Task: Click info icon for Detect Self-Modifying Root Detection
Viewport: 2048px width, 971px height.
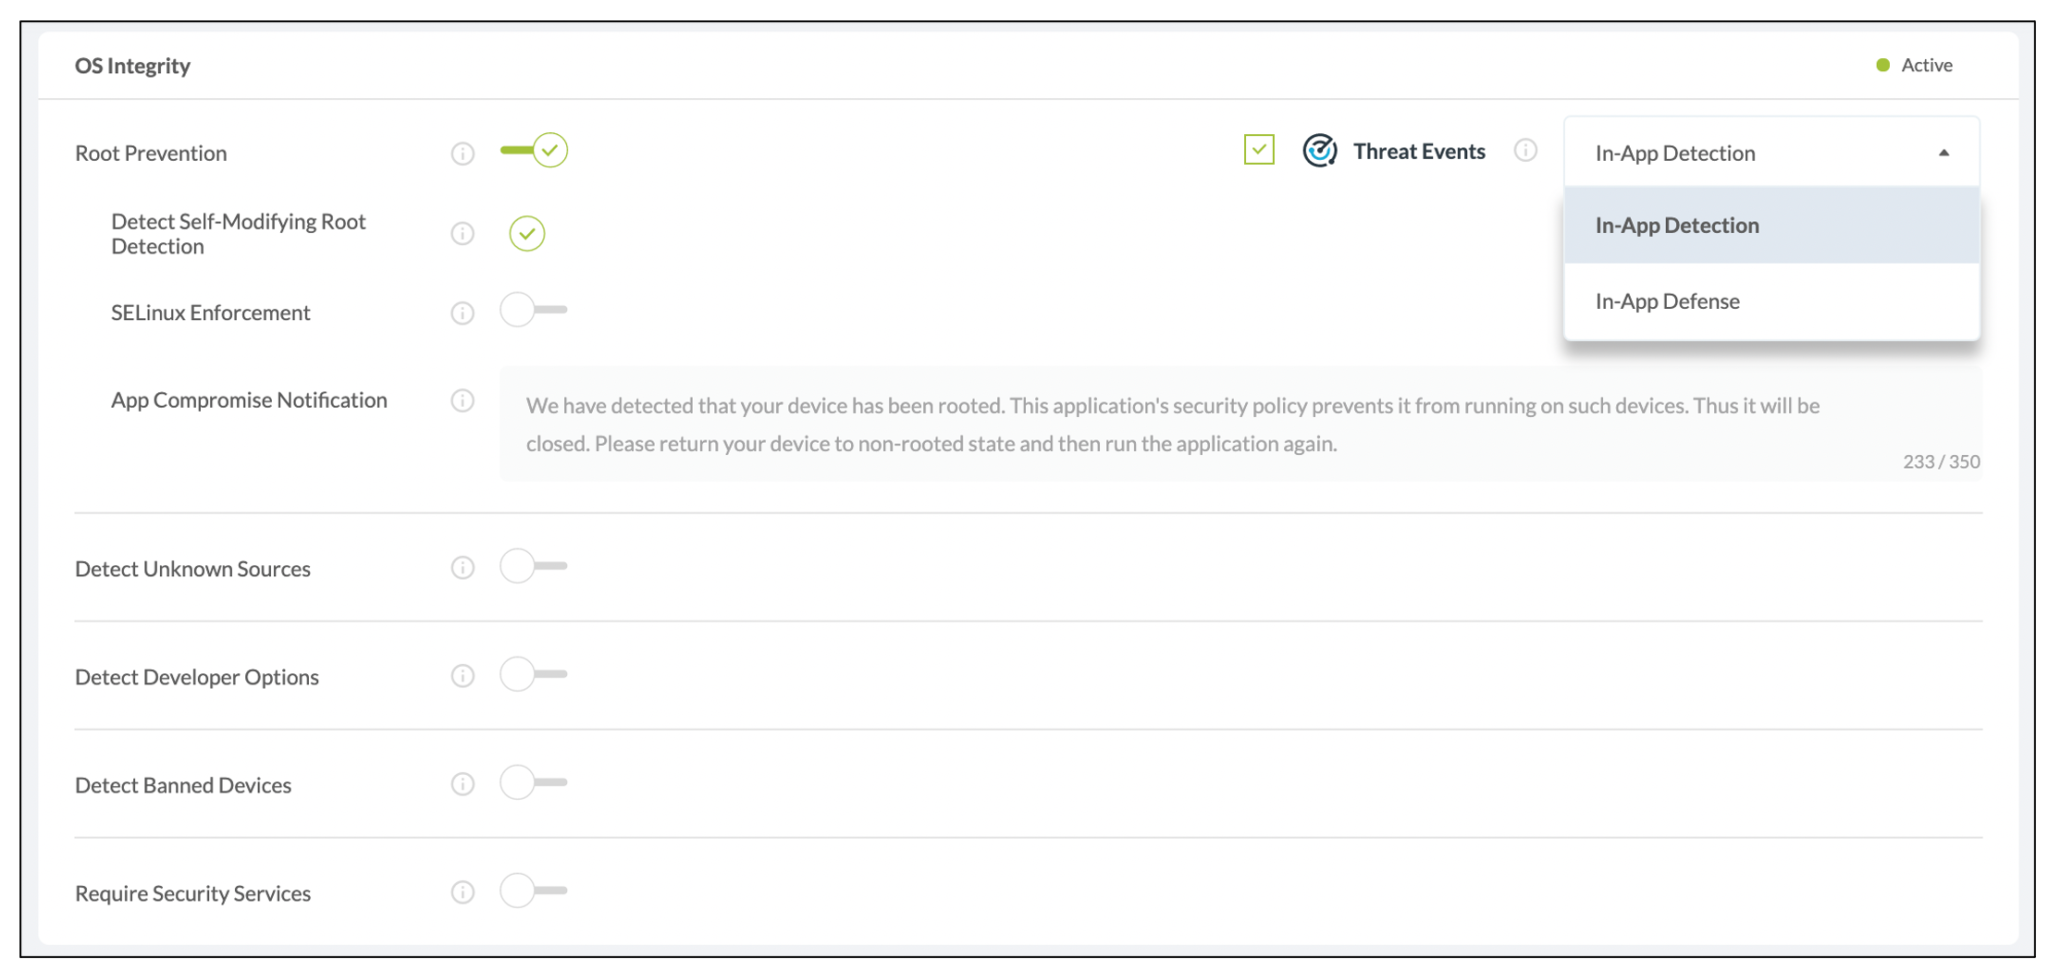Action: 462,233
